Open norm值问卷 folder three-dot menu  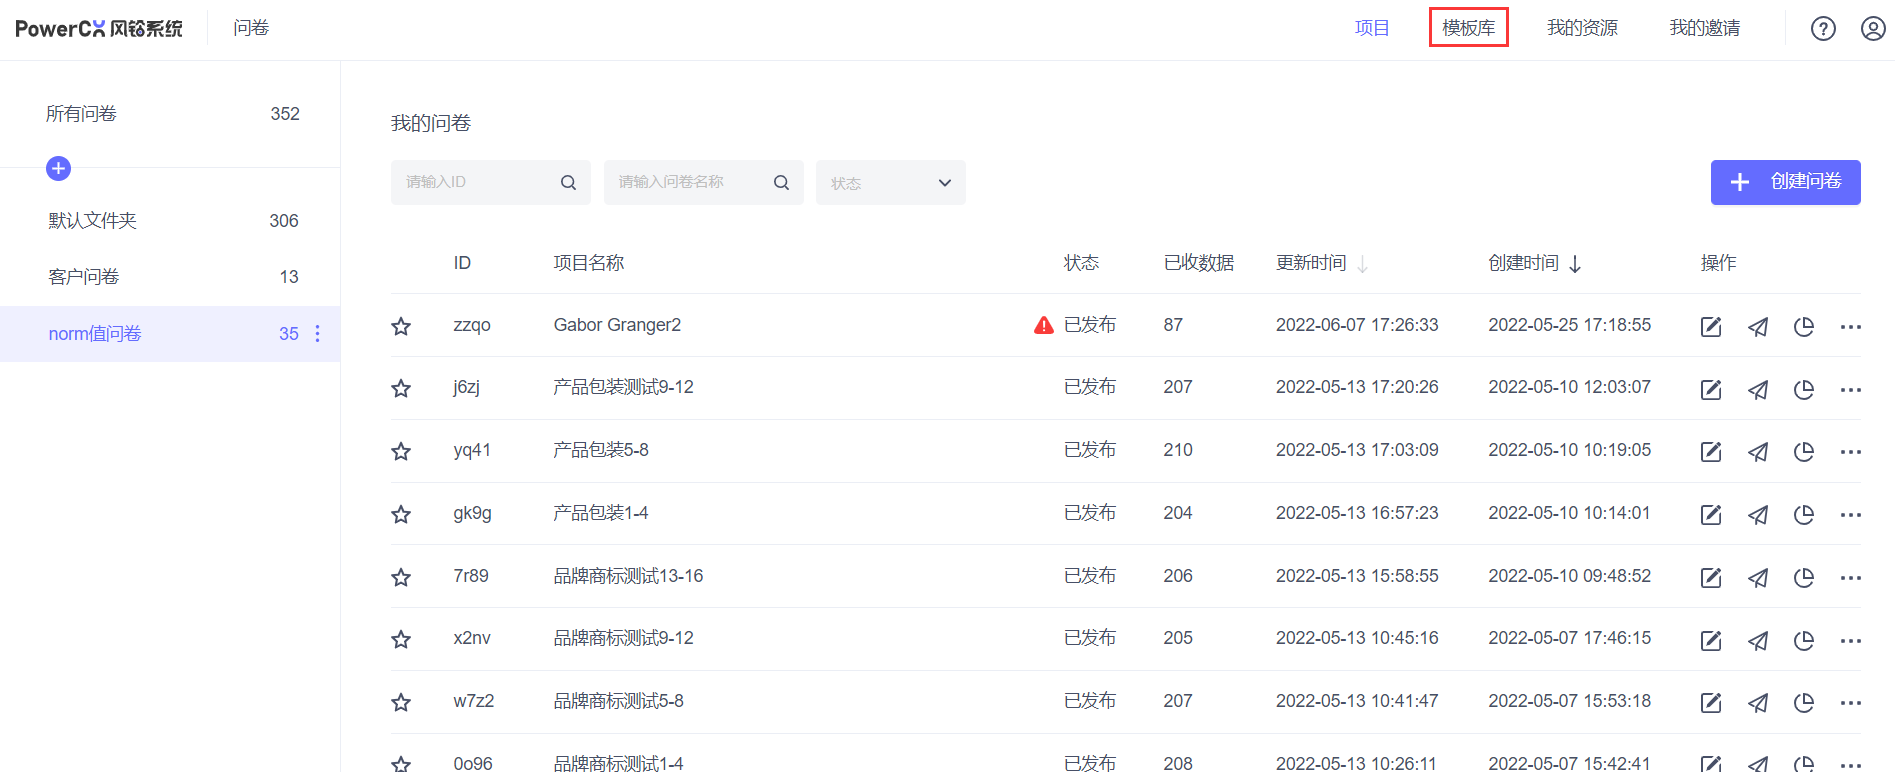318,334
